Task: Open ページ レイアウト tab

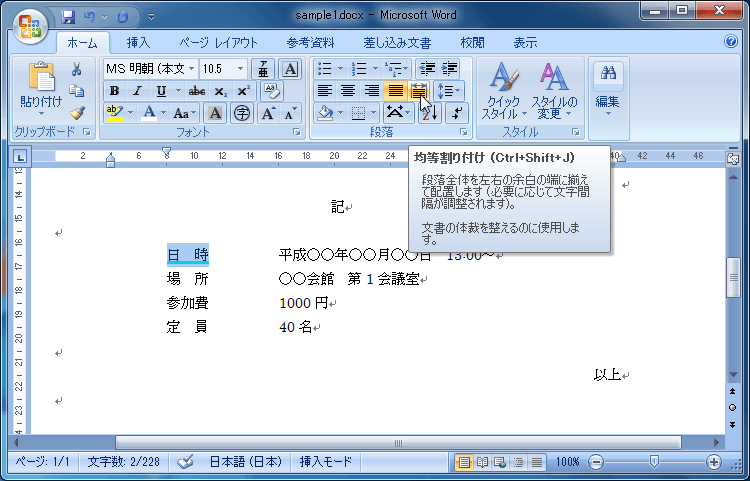Action: tap(219, 43)
